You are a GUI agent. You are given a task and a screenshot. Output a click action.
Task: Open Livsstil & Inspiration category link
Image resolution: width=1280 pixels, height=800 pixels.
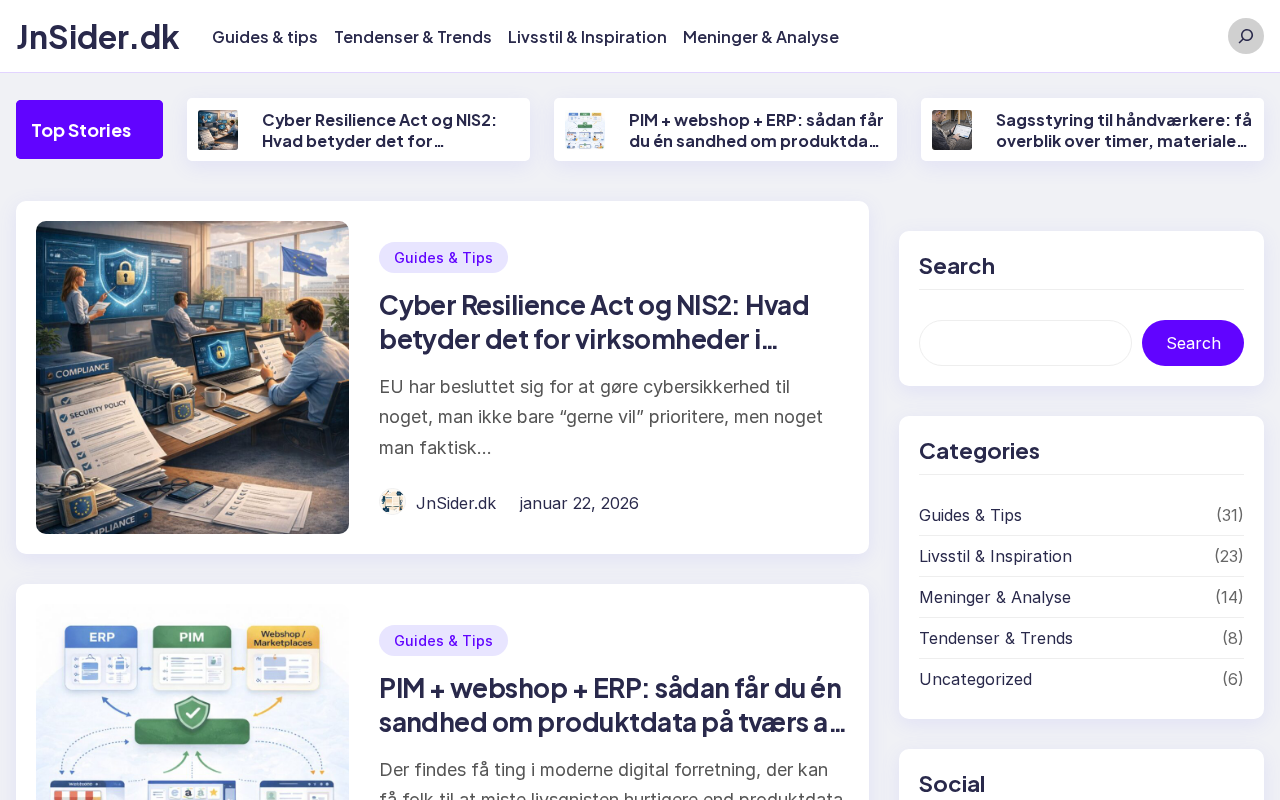click(x=995, y=556)
